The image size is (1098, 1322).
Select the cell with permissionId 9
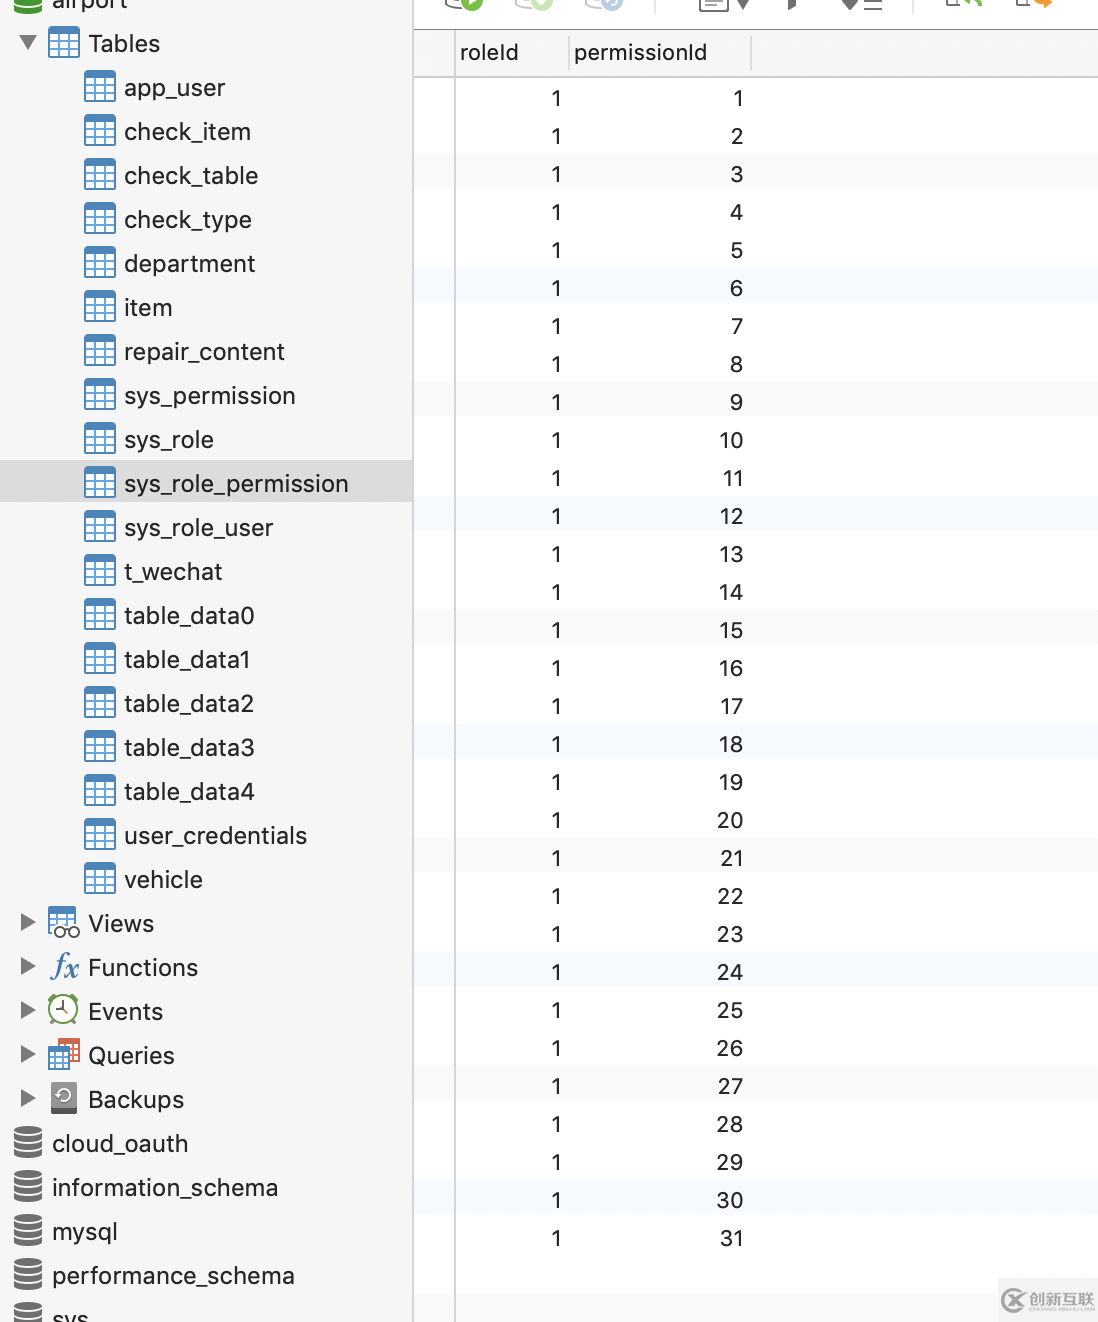(660, 402)
